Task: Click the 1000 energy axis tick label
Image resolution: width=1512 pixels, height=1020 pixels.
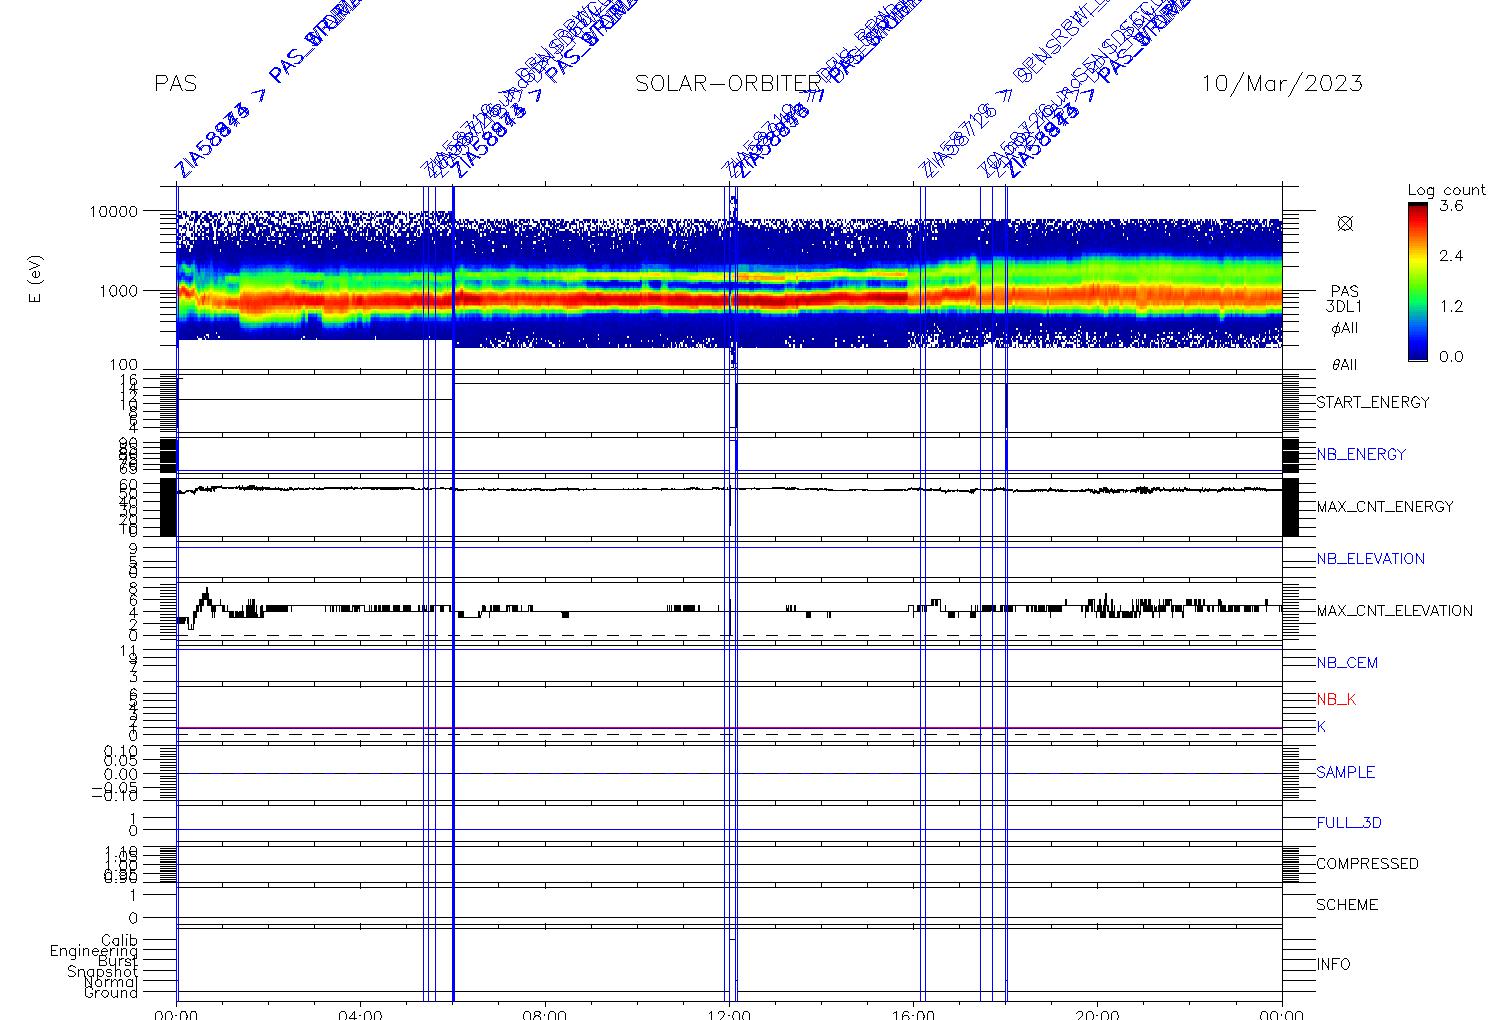Action: [118, 291]
